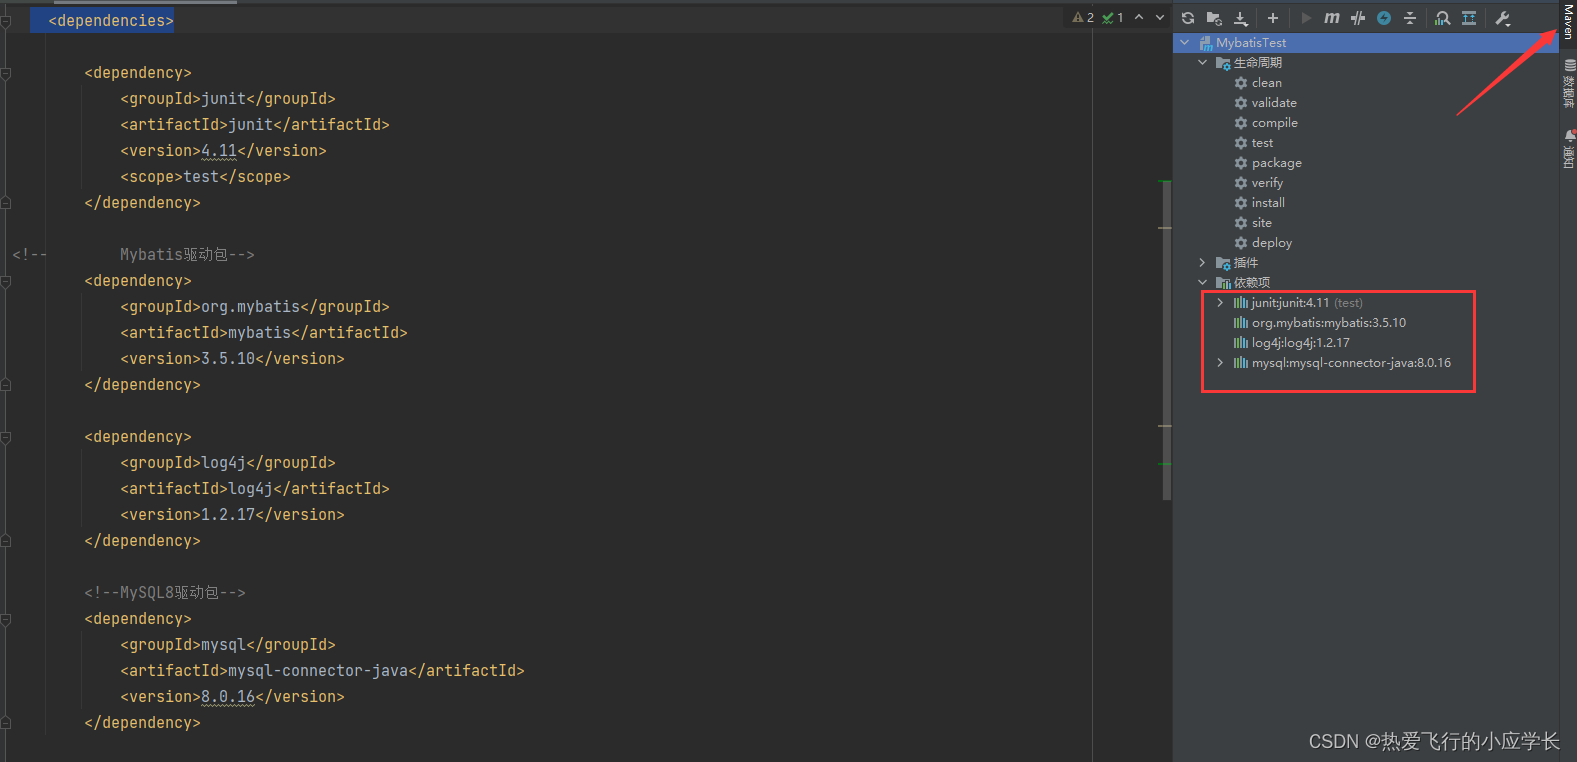Collapse the MybatisTest project node
1577x762 pixels.
pyautogui.click(x=1185, y=43)
